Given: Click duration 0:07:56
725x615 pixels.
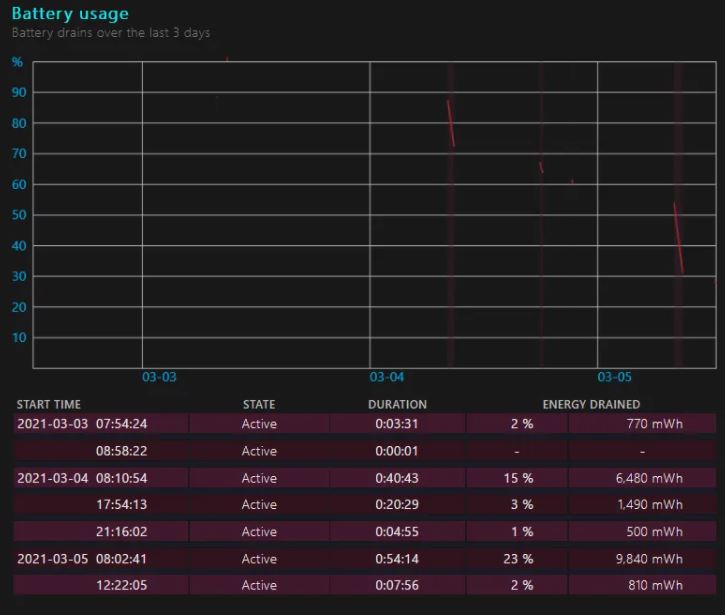Looking at the screenshot, I should point(397,585).
